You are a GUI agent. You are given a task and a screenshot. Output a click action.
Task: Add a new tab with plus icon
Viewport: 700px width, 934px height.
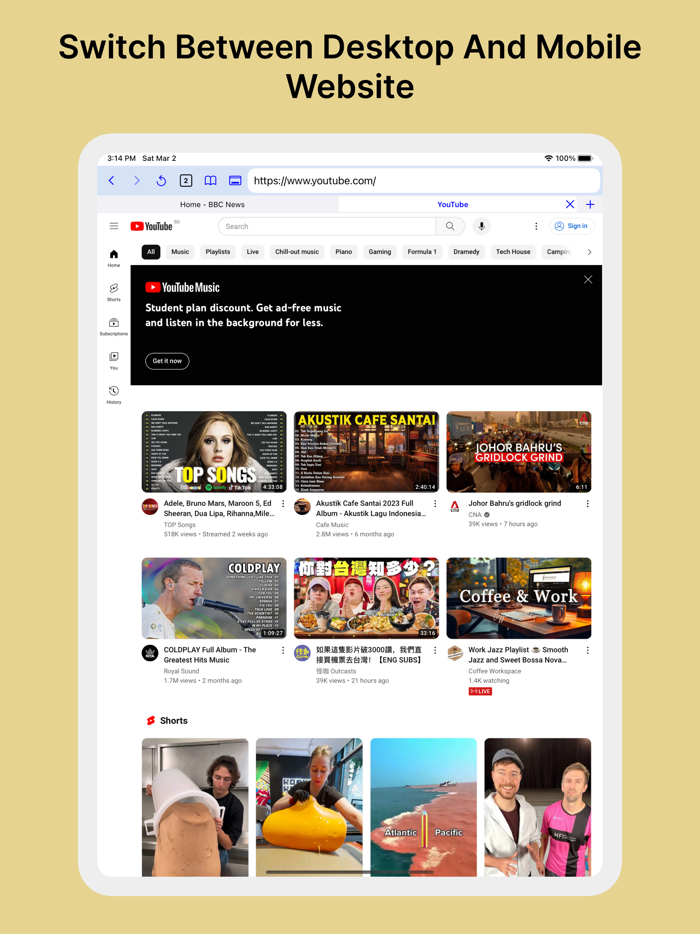590,204
